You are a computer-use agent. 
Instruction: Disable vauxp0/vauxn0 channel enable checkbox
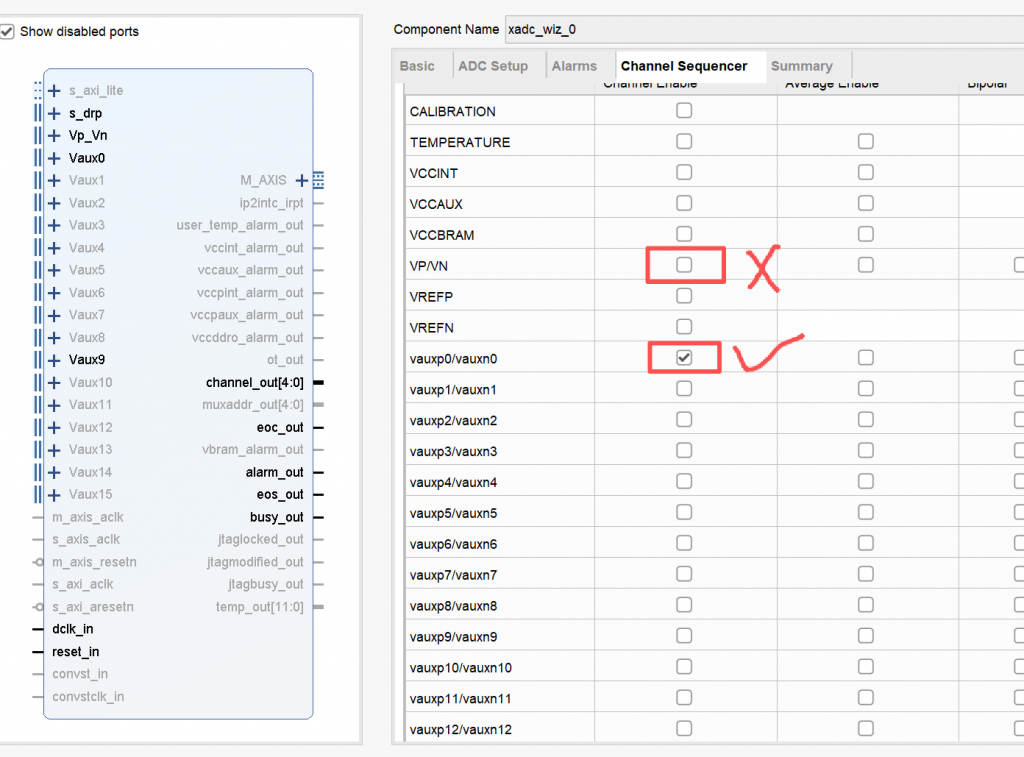pyautogui.click(x=684, y=358)
